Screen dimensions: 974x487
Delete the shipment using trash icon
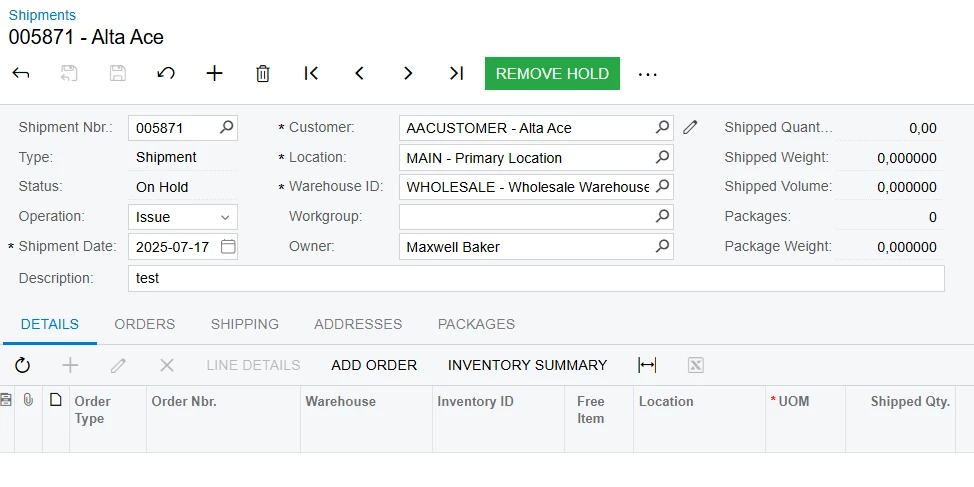[263, 73]
